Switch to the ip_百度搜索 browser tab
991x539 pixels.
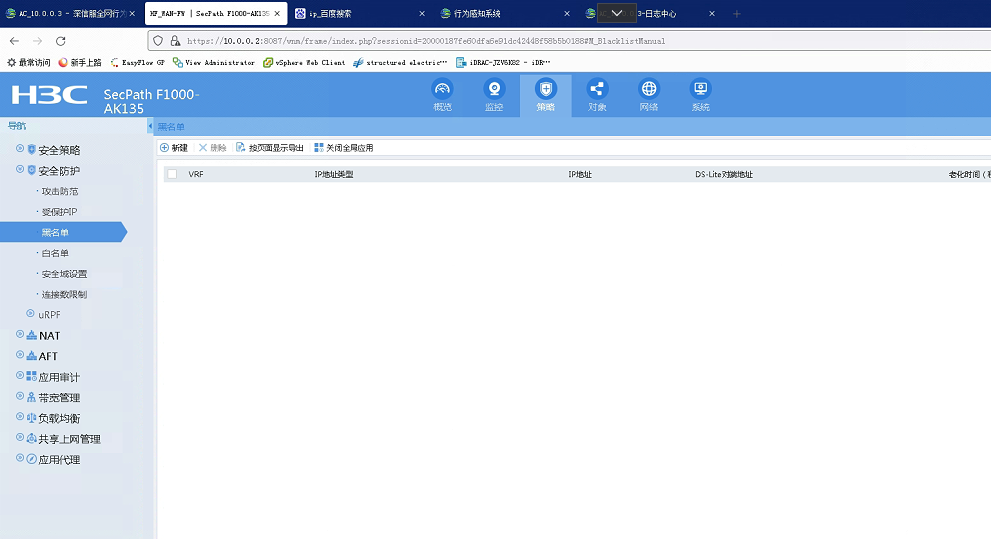click(360, 13)
